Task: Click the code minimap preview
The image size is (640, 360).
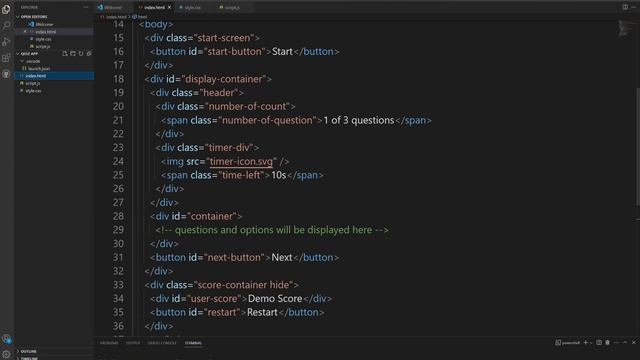Action: click(625, 28)
